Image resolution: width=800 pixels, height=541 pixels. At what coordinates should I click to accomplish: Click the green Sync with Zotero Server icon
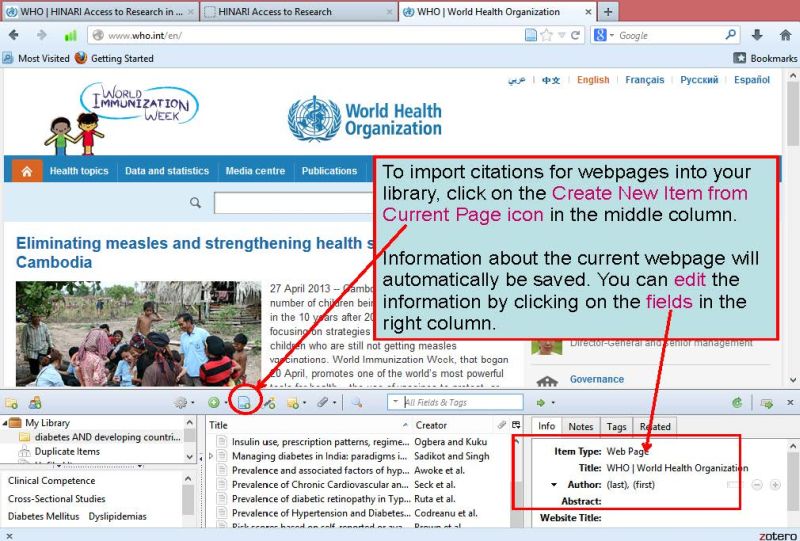737,402
